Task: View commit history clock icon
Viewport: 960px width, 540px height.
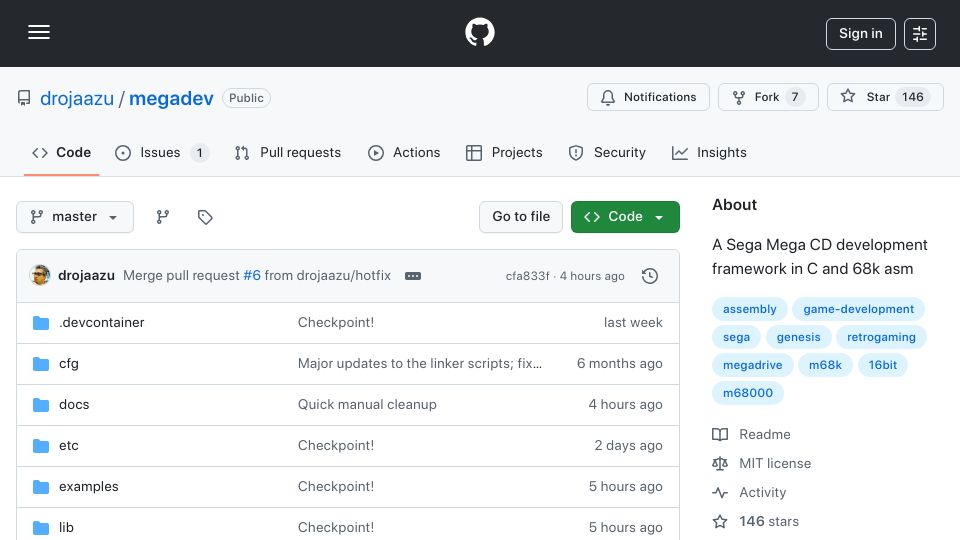Action: [x=650, y=276]
